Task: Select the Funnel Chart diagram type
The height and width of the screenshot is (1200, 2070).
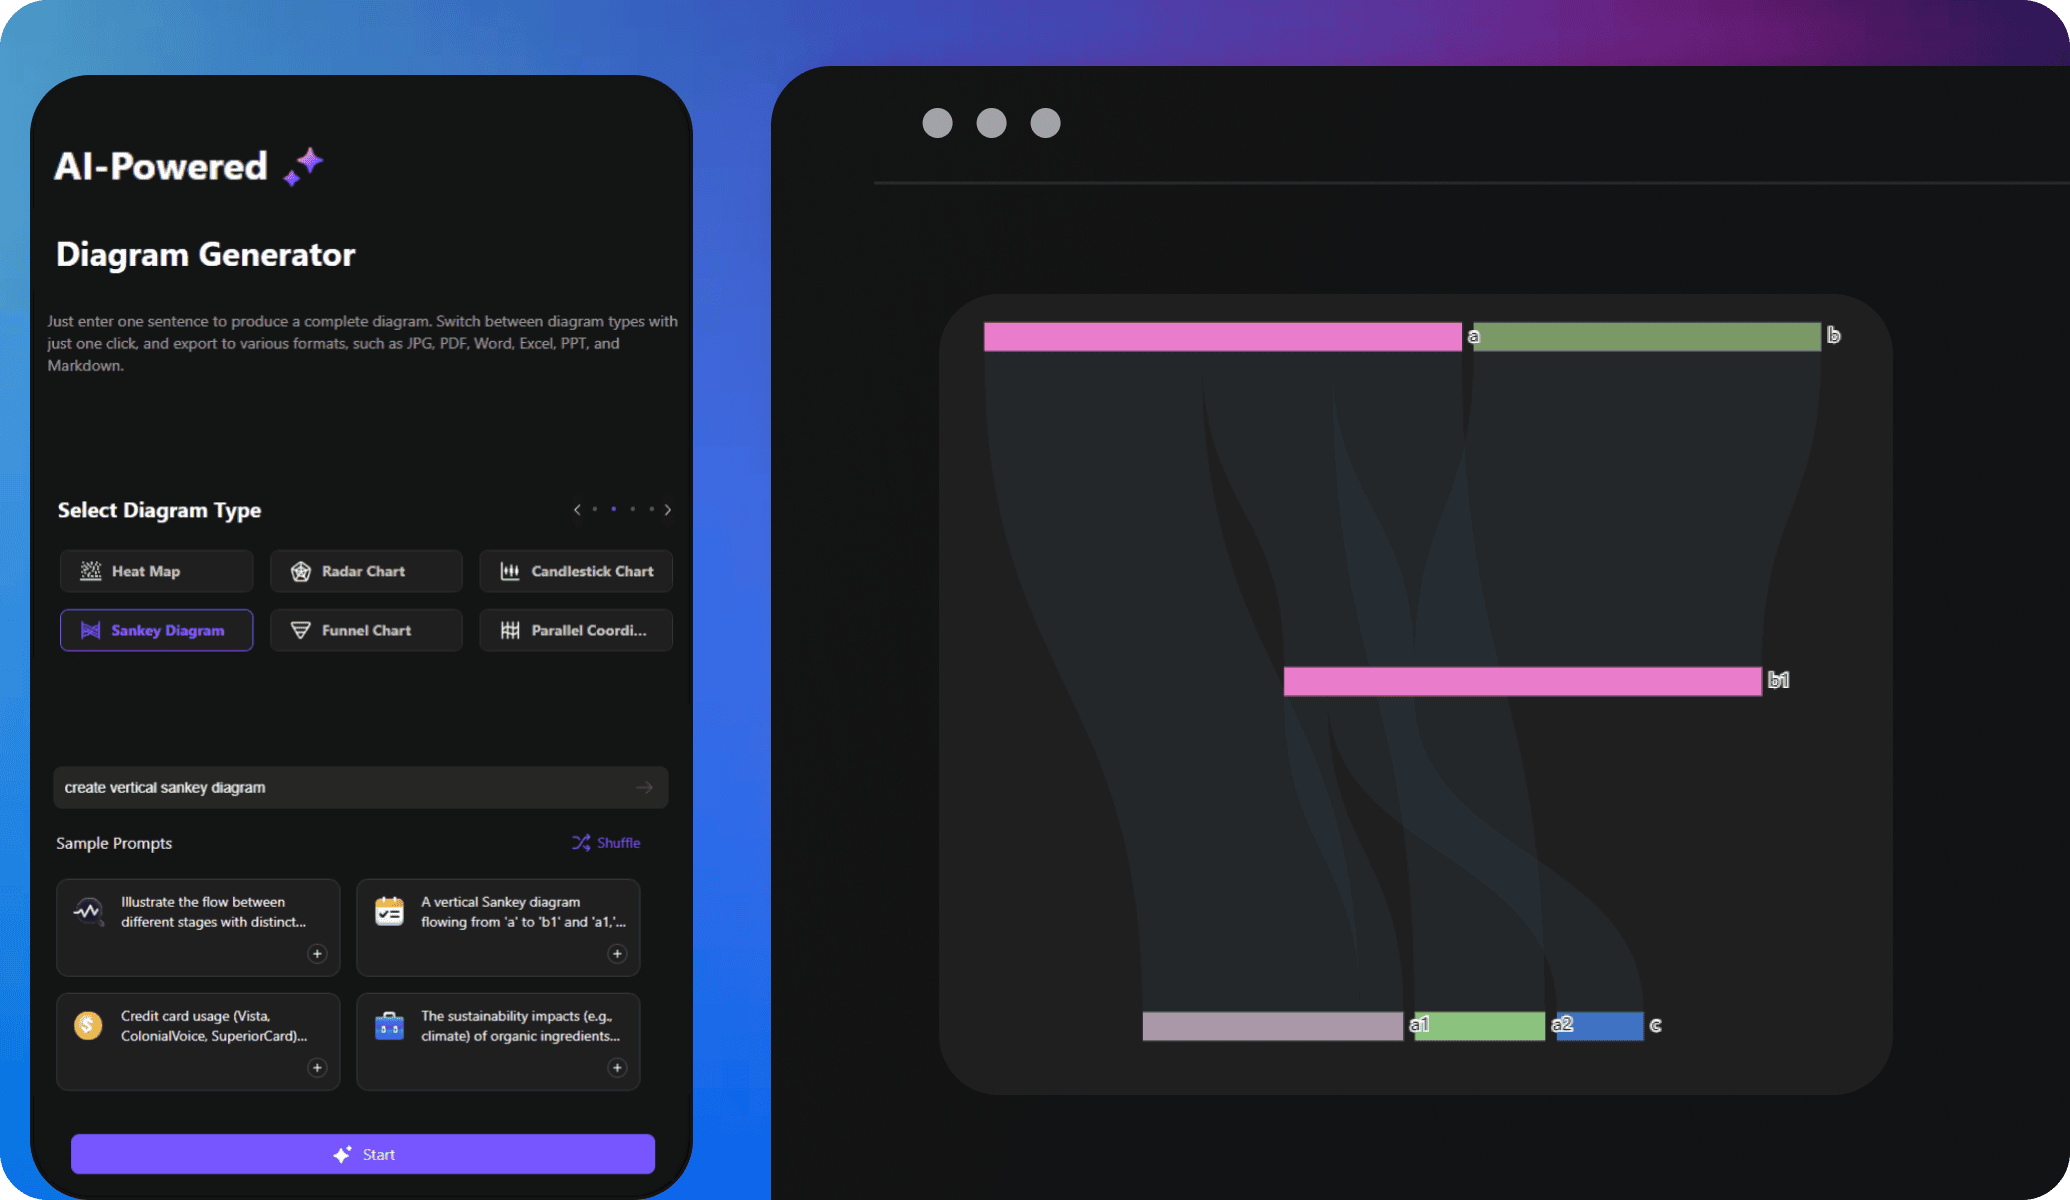Action: point(363,629)
